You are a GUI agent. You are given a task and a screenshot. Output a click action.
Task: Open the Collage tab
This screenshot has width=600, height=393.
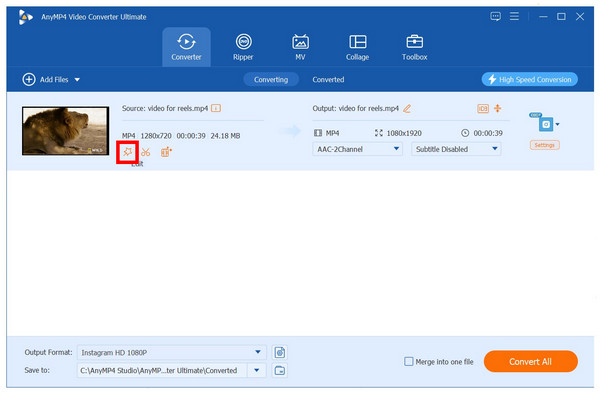point(357,47)
